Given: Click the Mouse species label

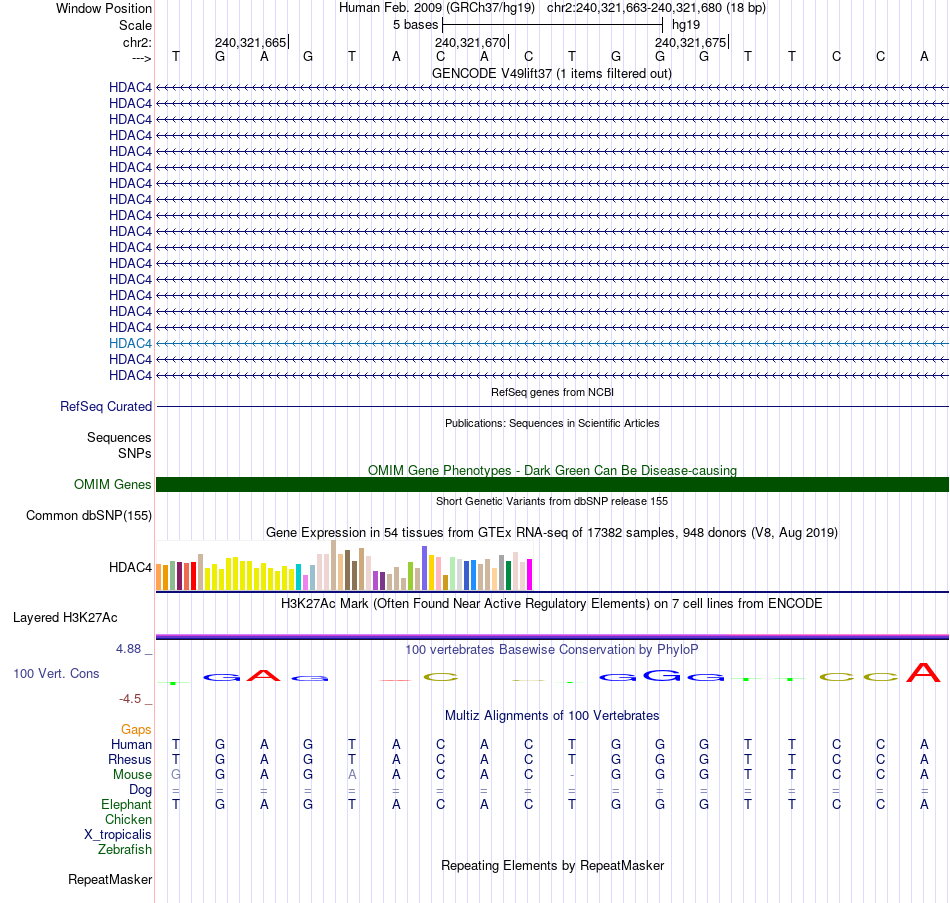Looking at the screenshot, I should pos(133,775).
